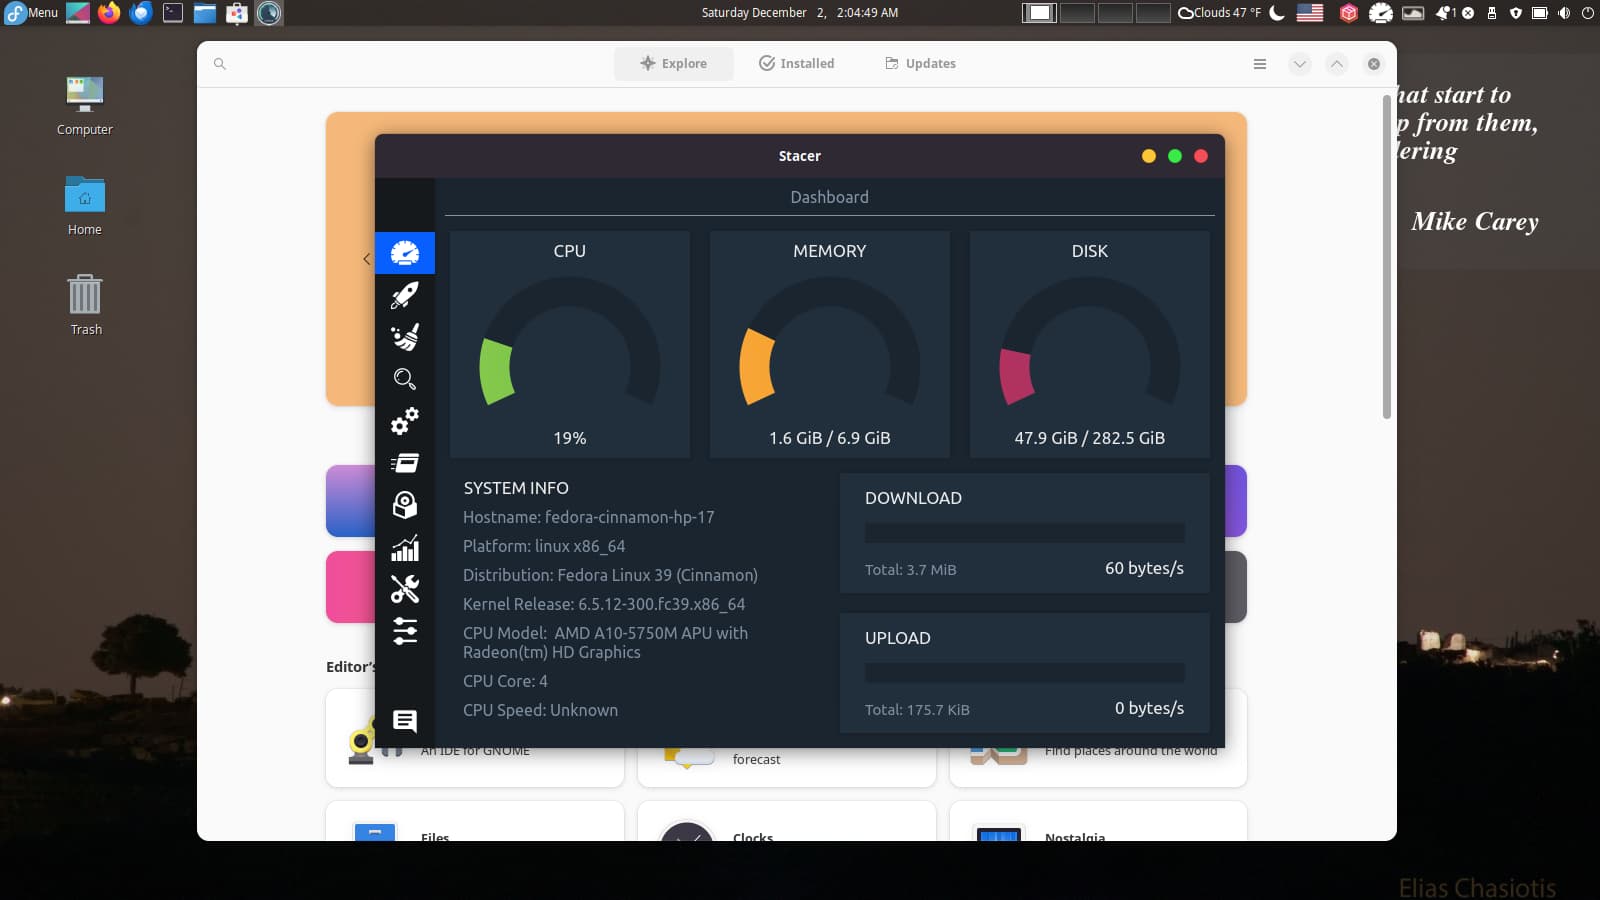Open the Services gears icon in Stacer

405,421
